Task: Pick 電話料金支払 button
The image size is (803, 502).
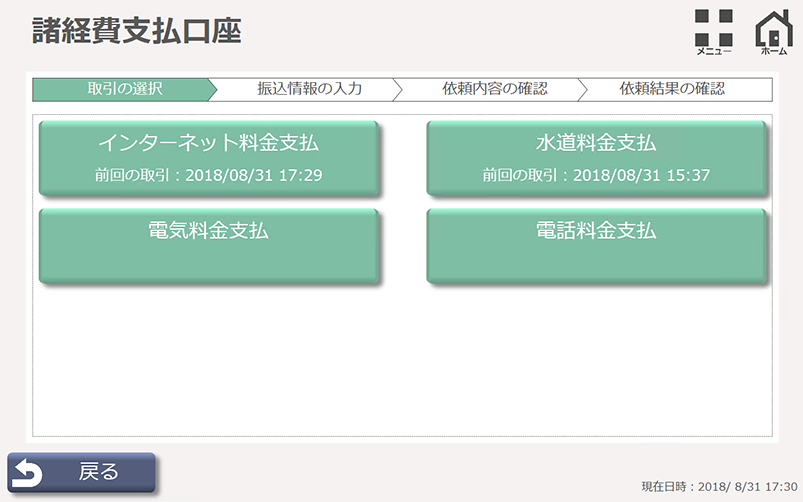Action: [596, 246]
